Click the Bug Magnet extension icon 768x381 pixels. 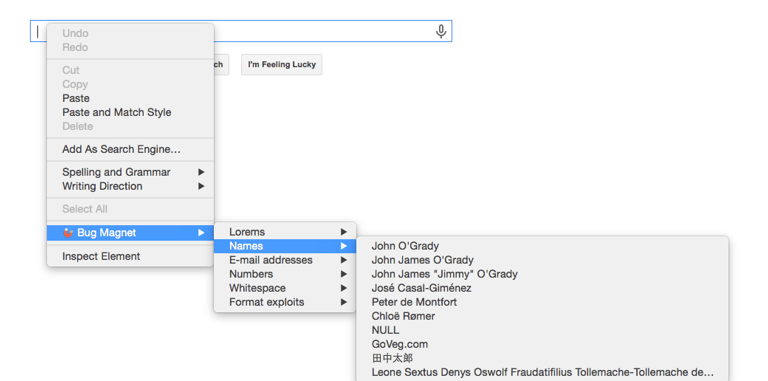click(69, 233)
